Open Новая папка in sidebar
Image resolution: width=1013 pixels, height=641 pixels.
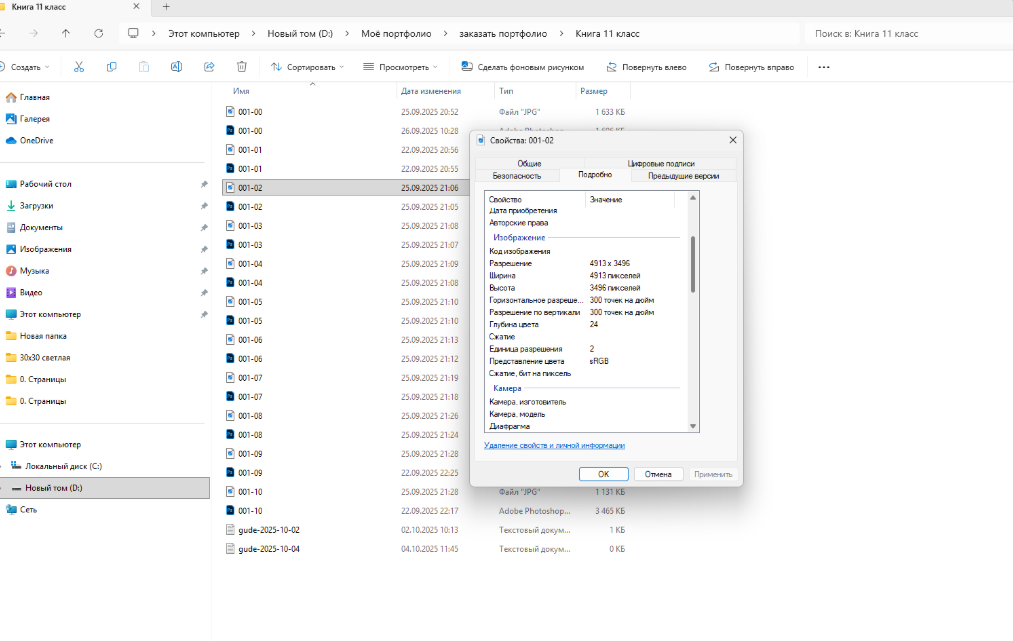pyautogui.click(x=43, y=336)
